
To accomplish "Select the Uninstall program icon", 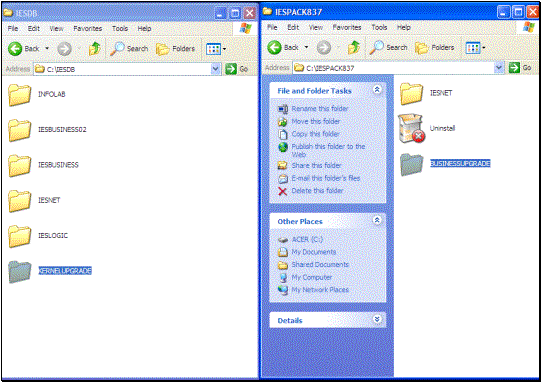I will (411, 128).
